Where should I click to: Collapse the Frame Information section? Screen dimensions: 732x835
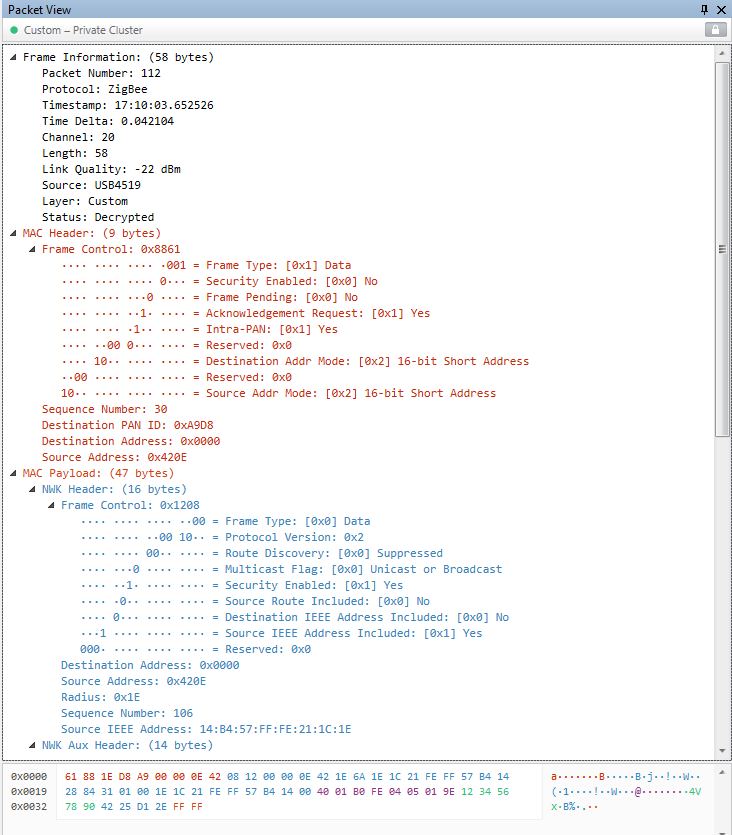(12, 58)
